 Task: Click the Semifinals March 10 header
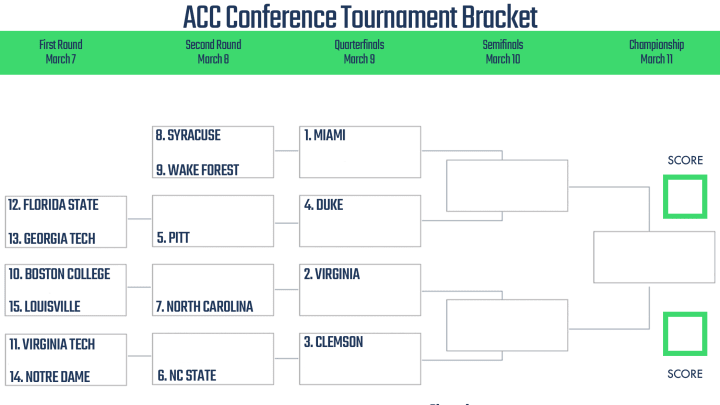(x=503, y=52)
